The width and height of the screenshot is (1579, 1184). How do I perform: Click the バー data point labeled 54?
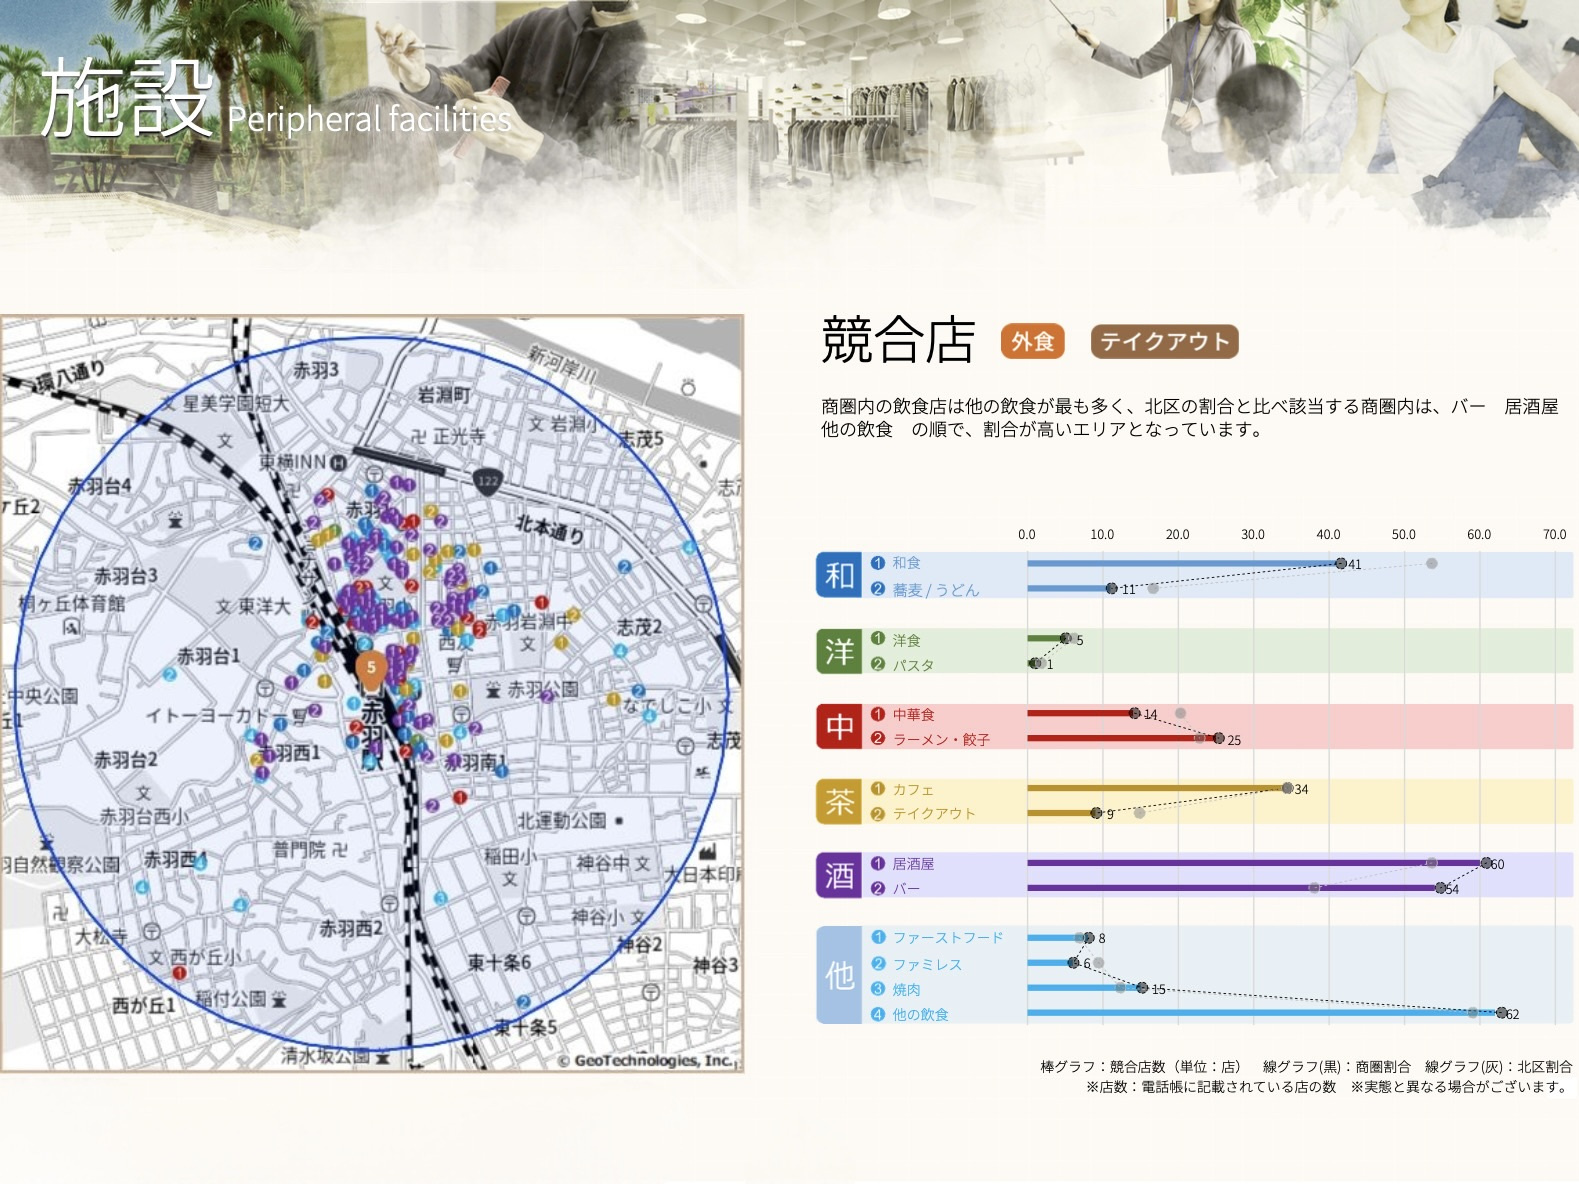(x=1441, y=888)
